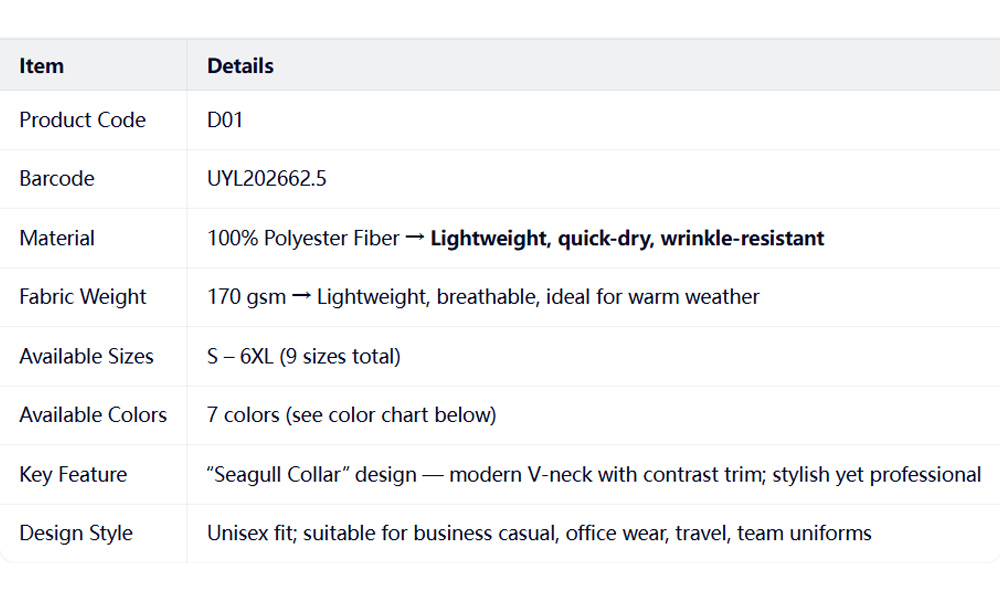Click the product code value "D01"
Image resolution: width=1000 pixels, height=600 pixels.
(x=225, y=120)
